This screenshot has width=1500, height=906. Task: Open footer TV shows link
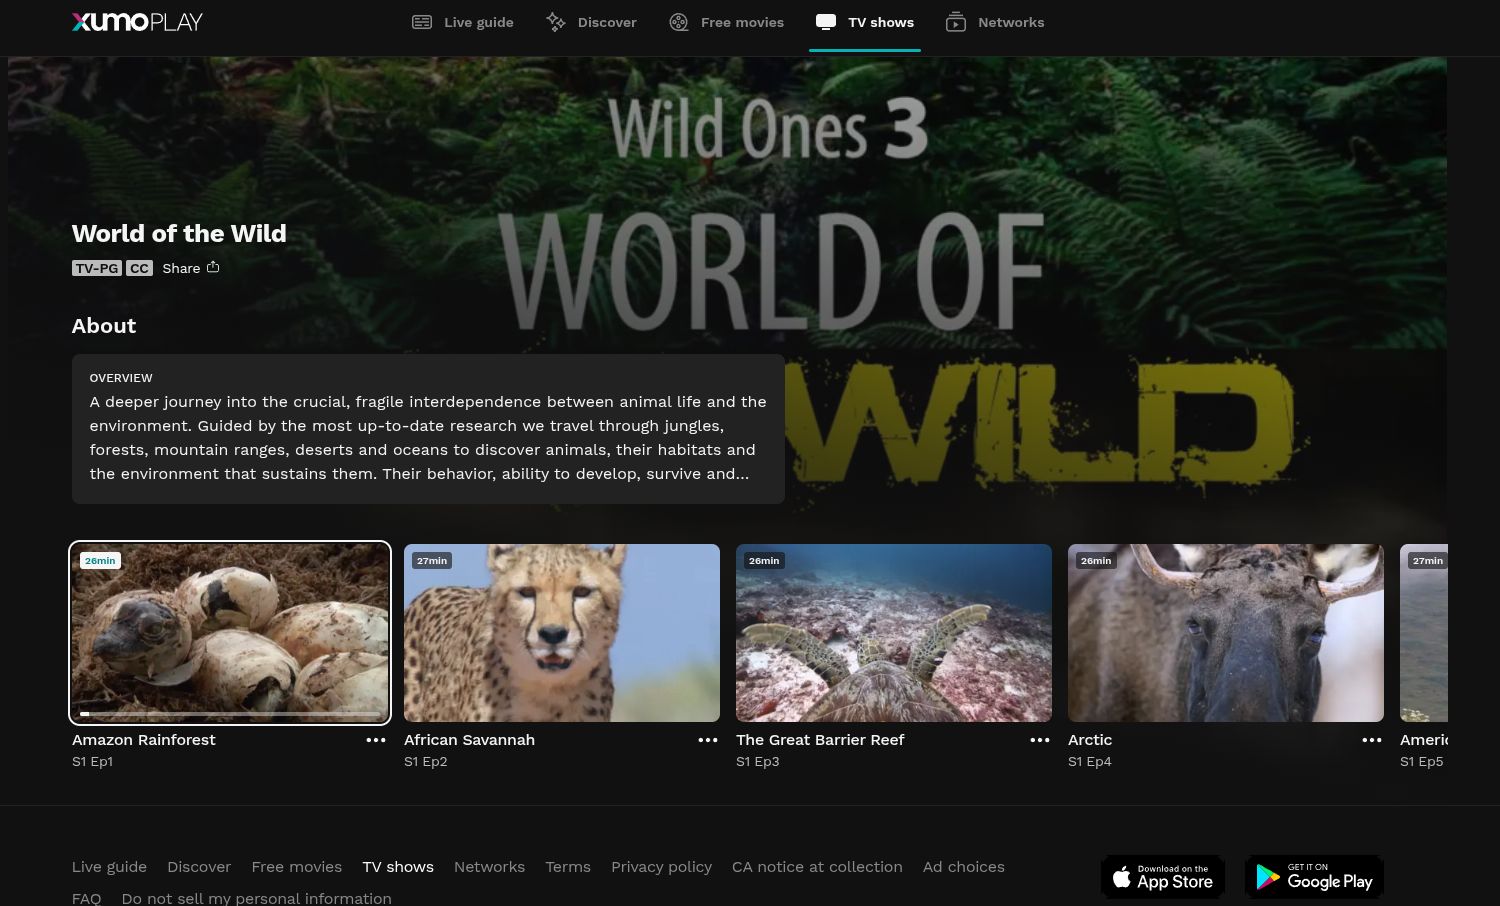click(x=398, y=867)
